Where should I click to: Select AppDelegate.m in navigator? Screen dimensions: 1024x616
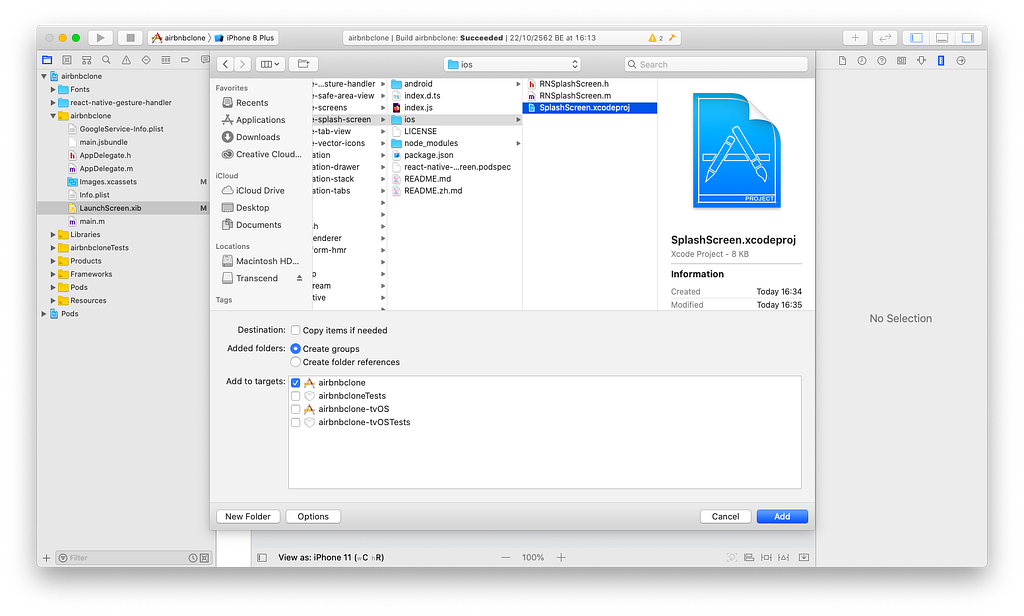tap(106, 169)
